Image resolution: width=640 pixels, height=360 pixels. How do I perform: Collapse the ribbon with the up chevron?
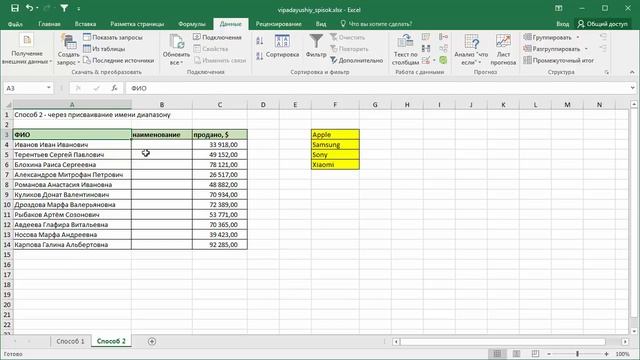(632, 72)
